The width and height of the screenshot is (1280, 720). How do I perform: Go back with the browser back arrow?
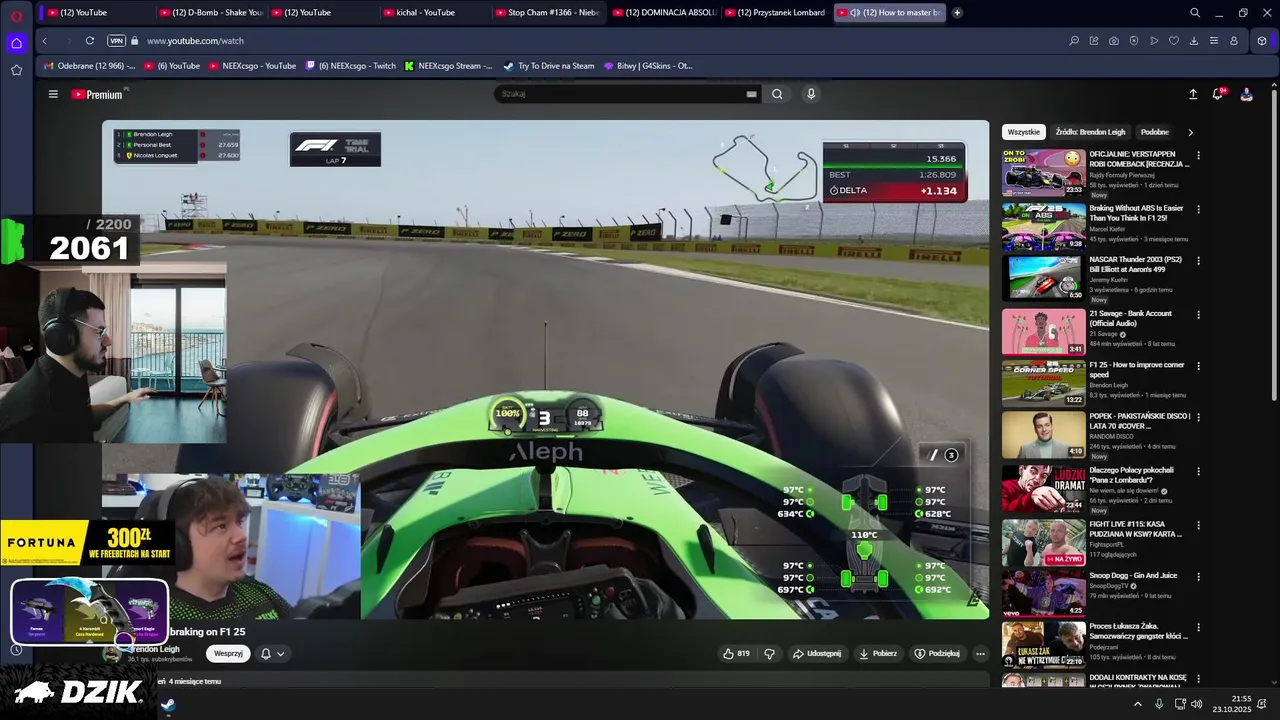tap(44, 41)
